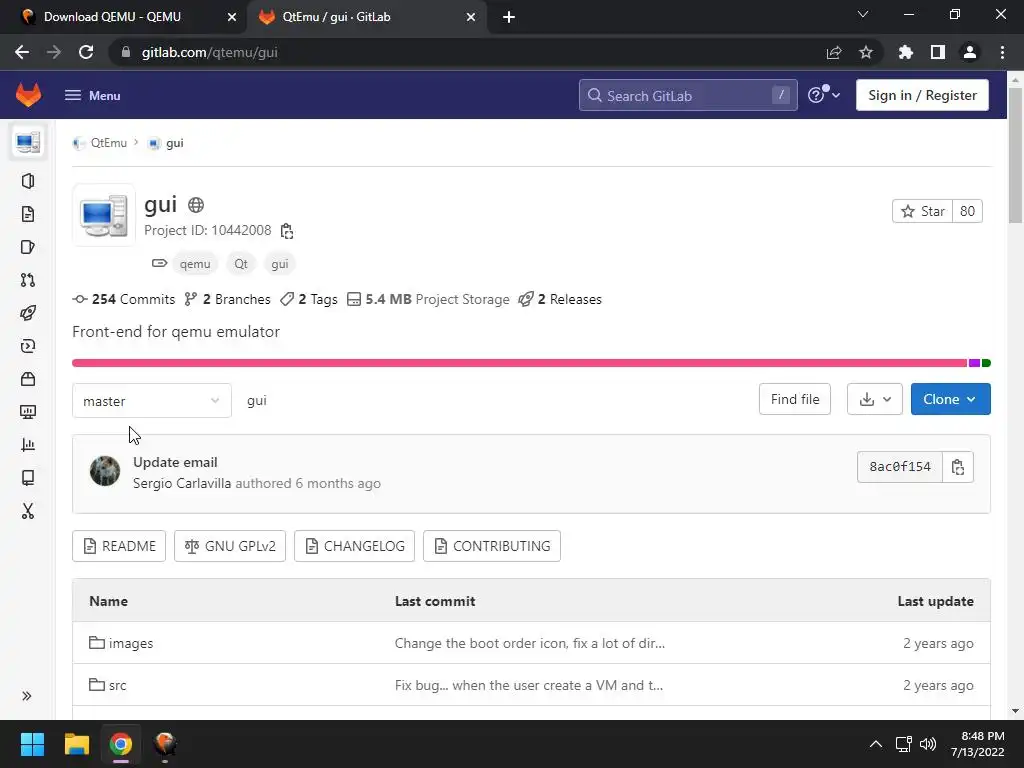Click the gui project avatar image

(104, 215)
